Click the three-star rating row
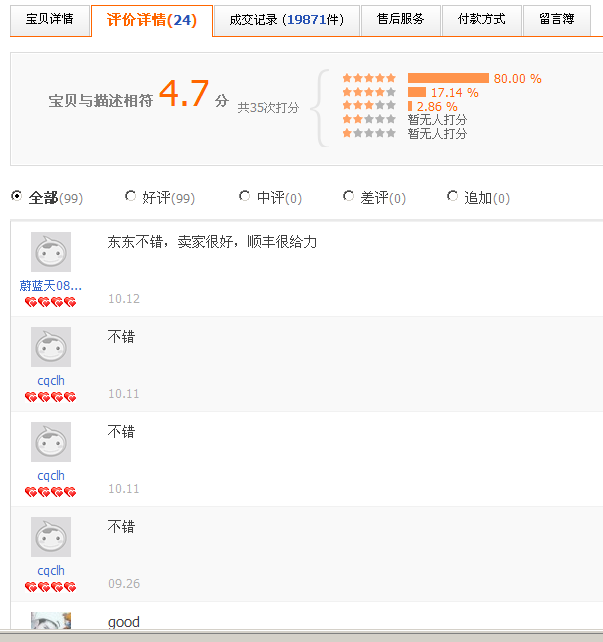603x642 pixels. click(x=369, y=106)
